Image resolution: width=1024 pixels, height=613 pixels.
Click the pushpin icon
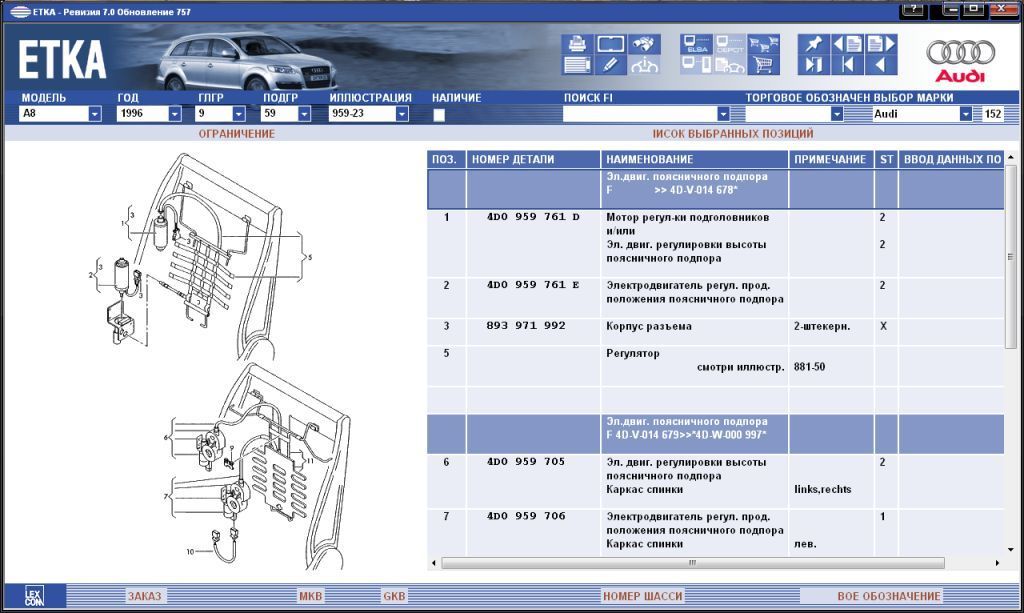[813, 44]
